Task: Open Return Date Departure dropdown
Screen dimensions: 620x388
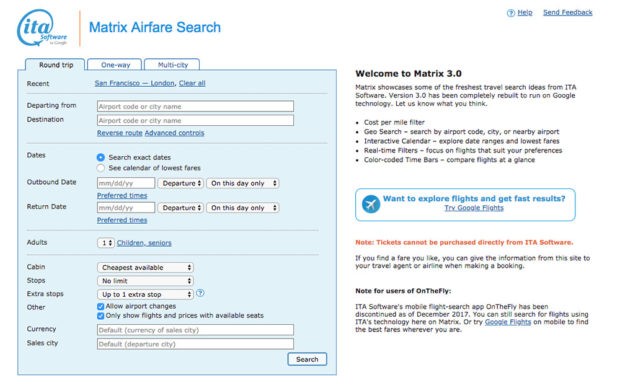Action: (x=181, y=208)
